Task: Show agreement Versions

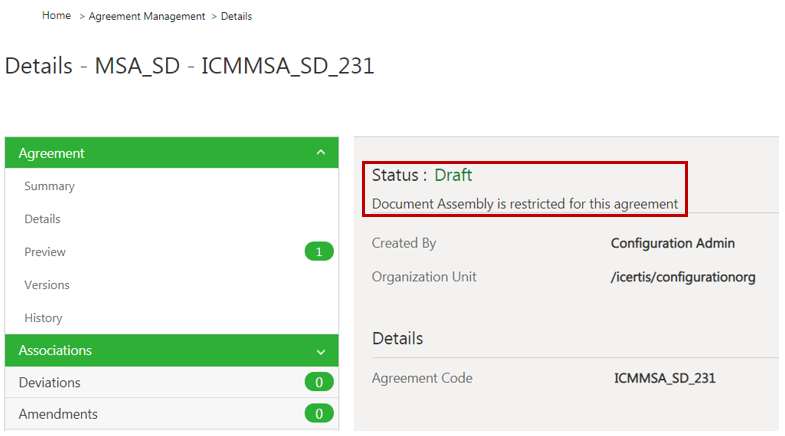Action: pyautogui.click(x=47, y=285)
